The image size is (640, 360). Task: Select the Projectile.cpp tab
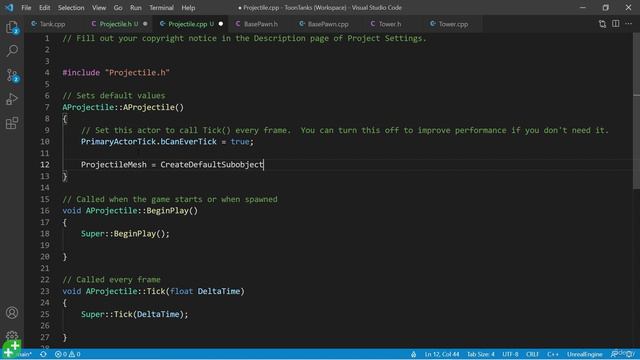[191, 24]
